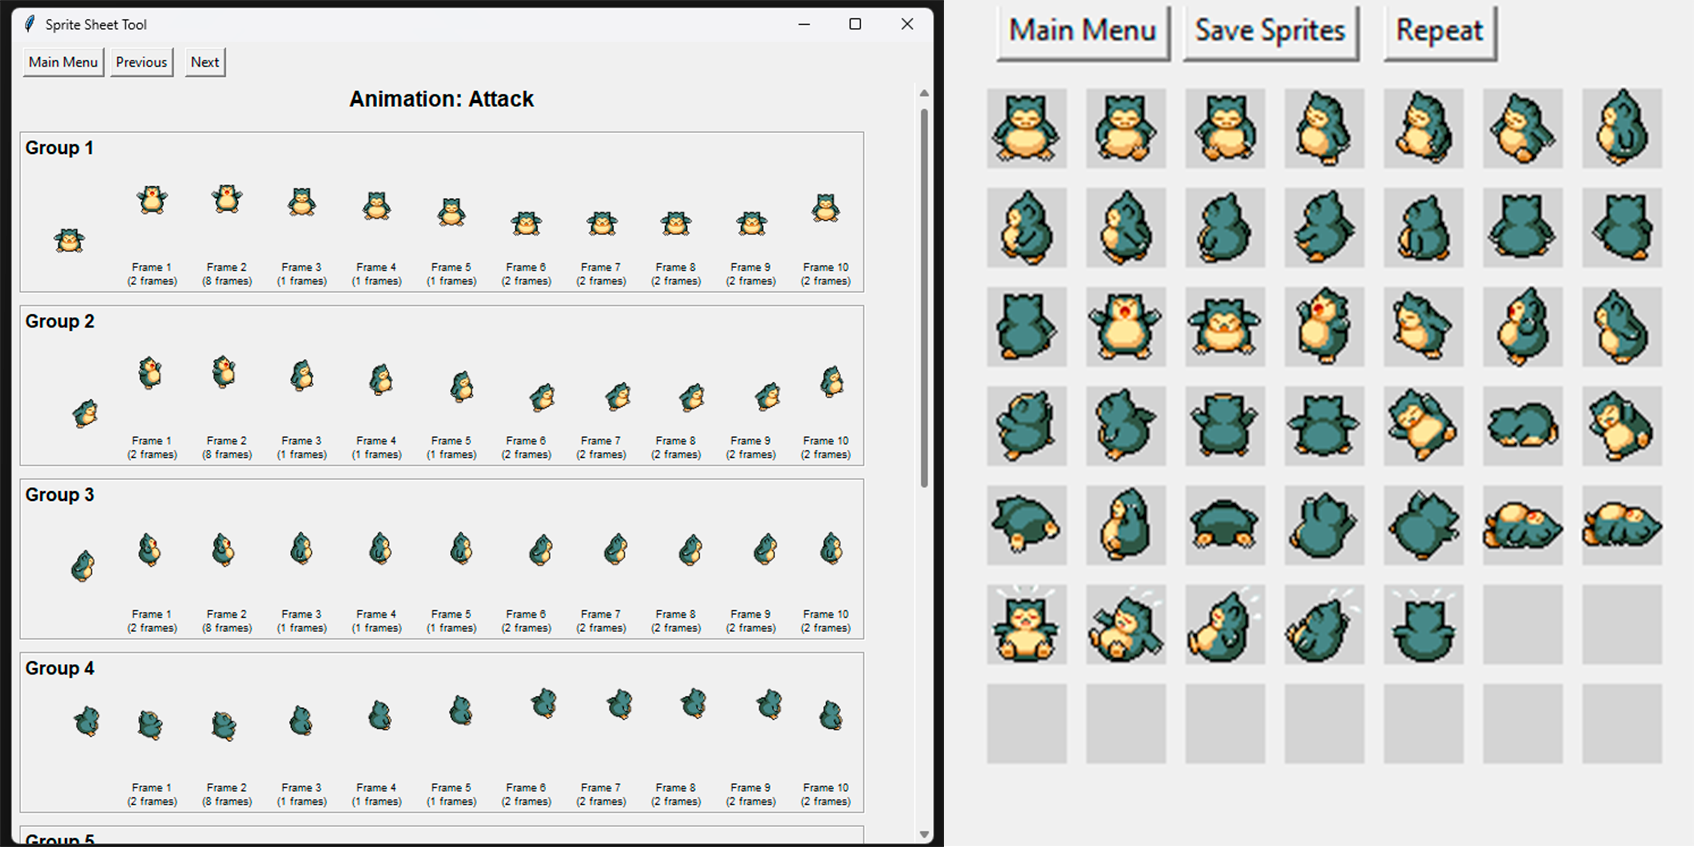Go to the Previous animation
The height and width of the screenshot is (847, 1694).
pos(141,62)
